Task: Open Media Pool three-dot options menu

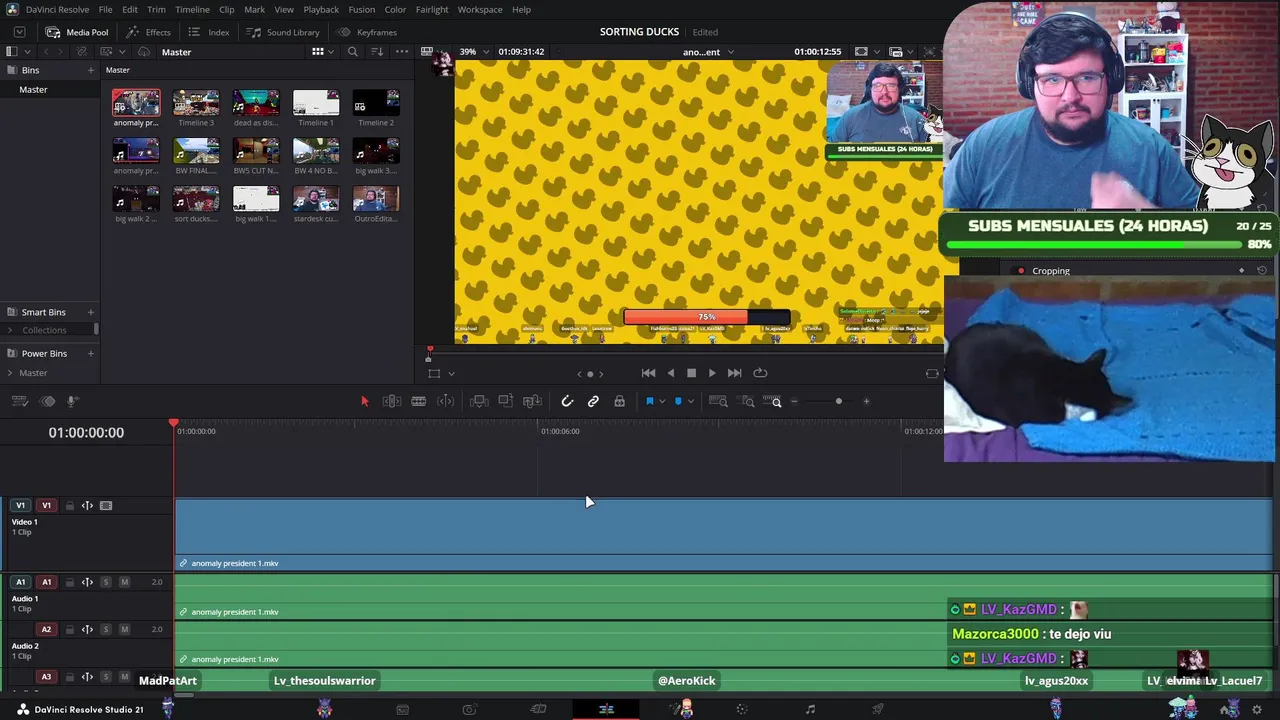Action: 402,52
